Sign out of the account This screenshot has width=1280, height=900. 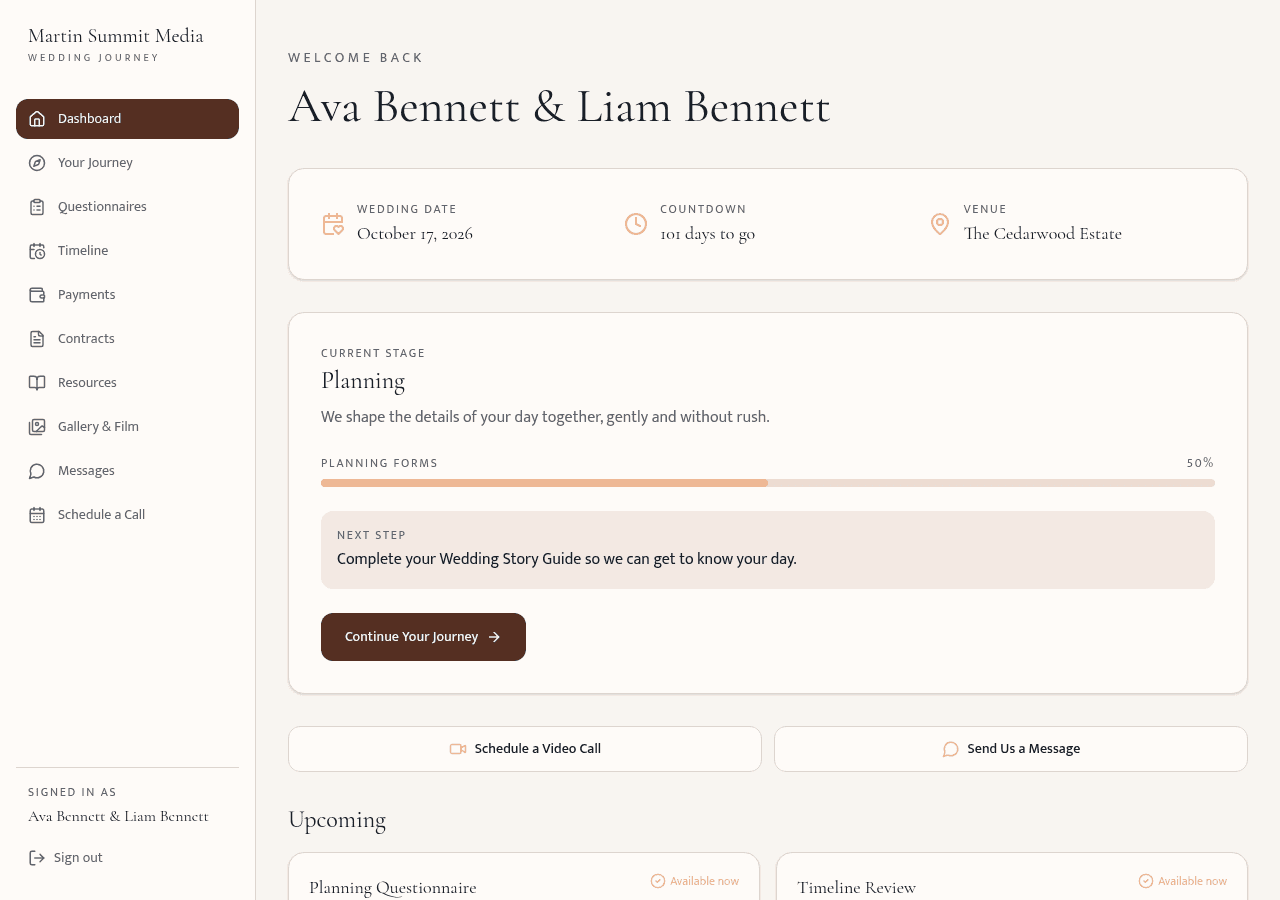coord(66,858)
